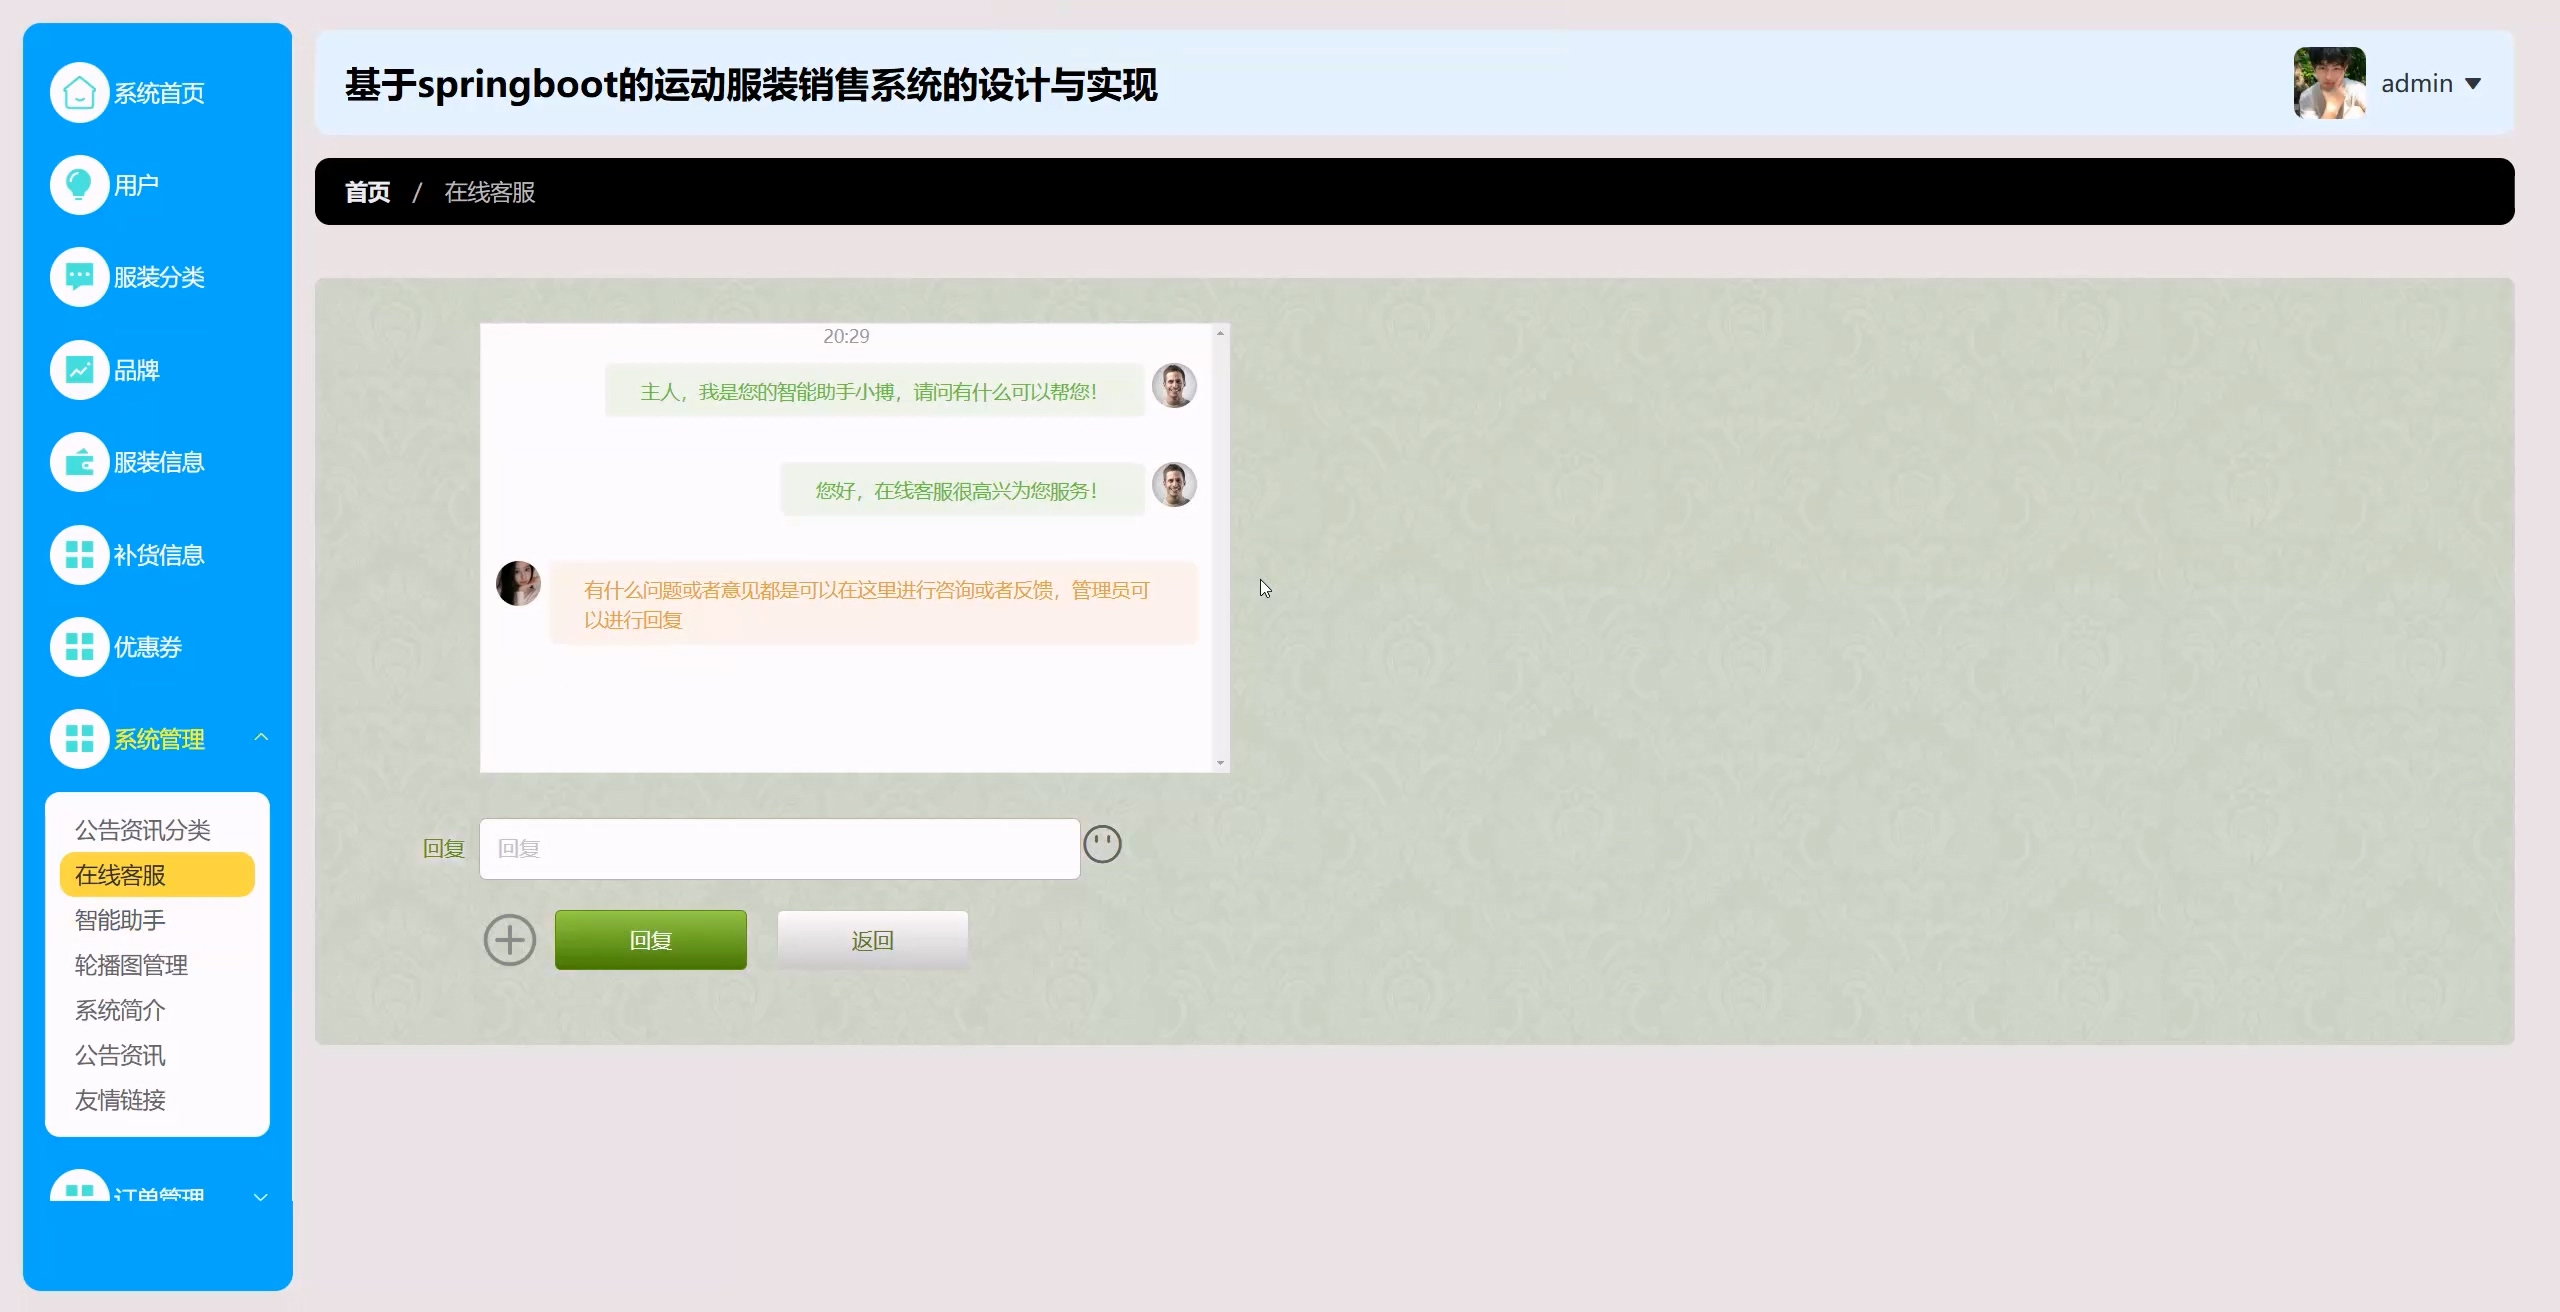Expand the 订单管理 menu chevron
The image size is (2560, 1312).
click(x=261, y=1197)
